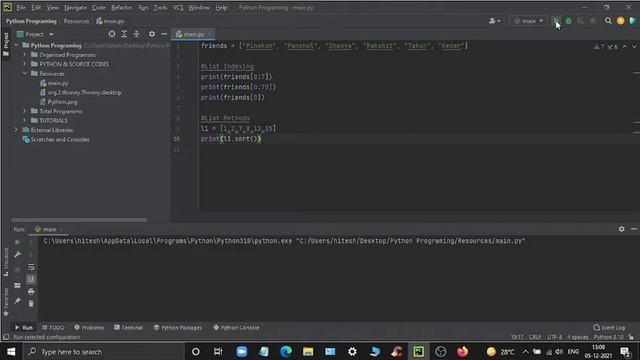Open Project panel gear options
The image size is (640, 360).
click(152, 34)
